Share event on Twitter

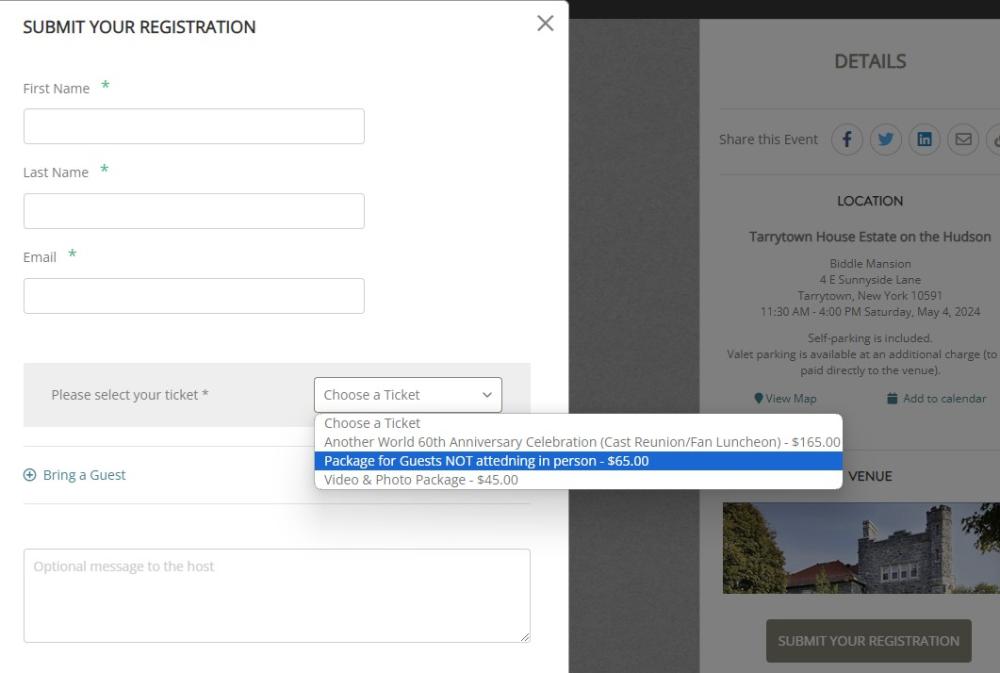click(885, 140)
